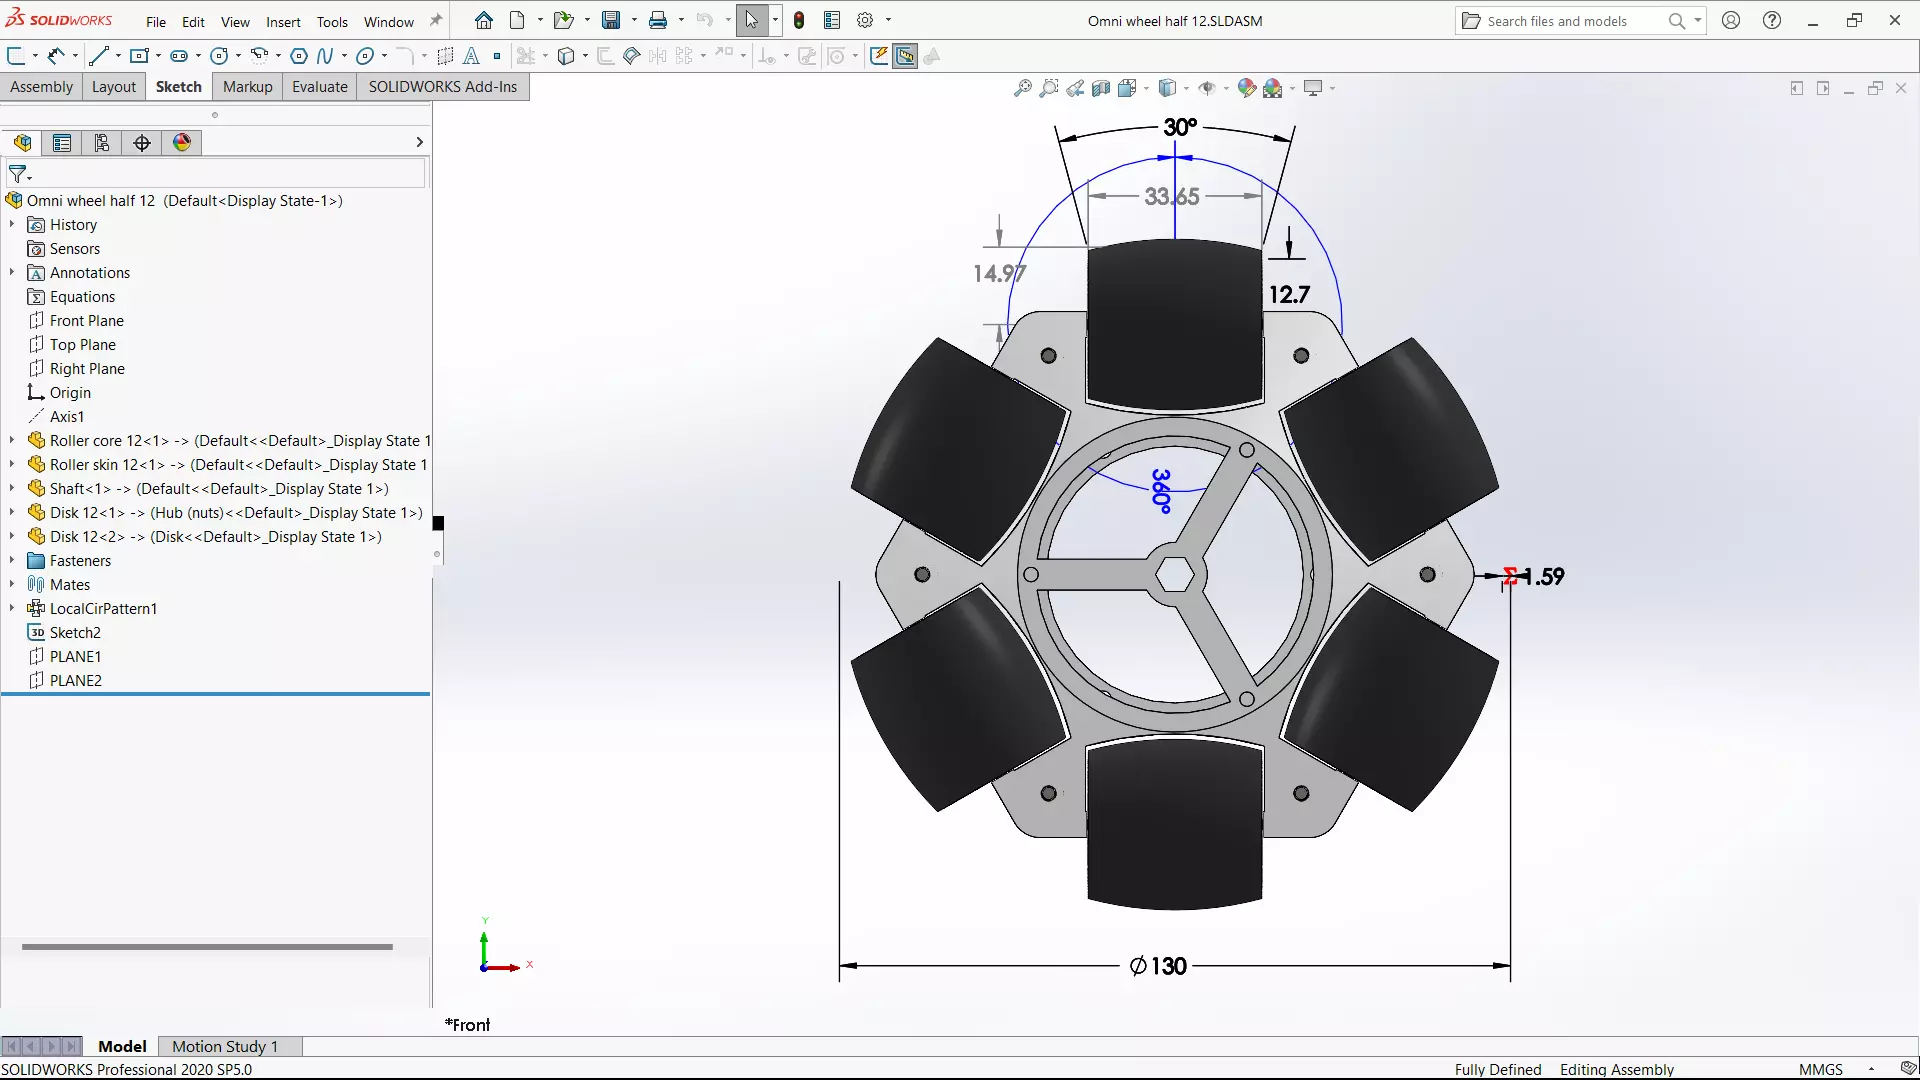The width and height of the screenshot is (1920, 1080).
Task: Switch to the Markup tab
Action: (247, 87)
